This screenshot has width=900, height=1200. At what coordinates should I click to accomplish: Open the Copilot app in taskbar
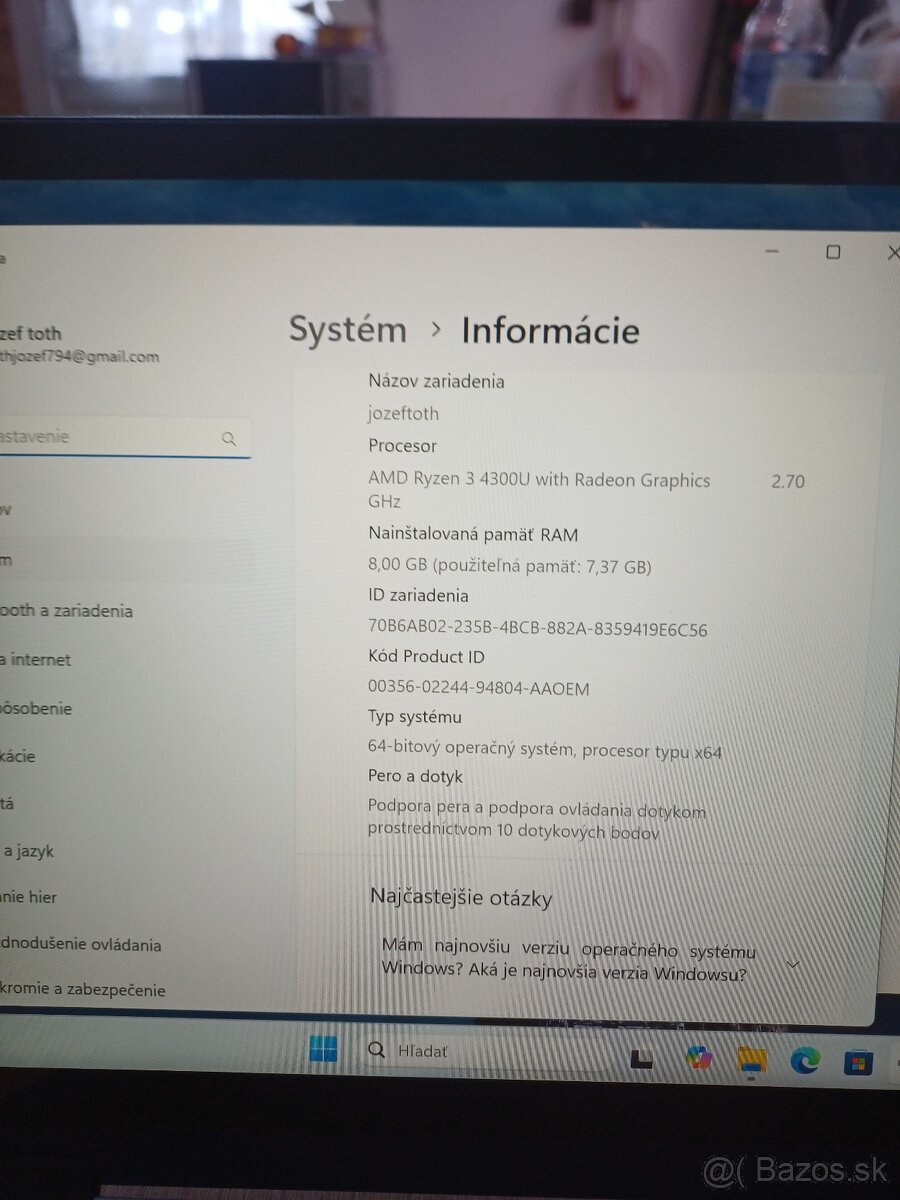[699, 1057]
